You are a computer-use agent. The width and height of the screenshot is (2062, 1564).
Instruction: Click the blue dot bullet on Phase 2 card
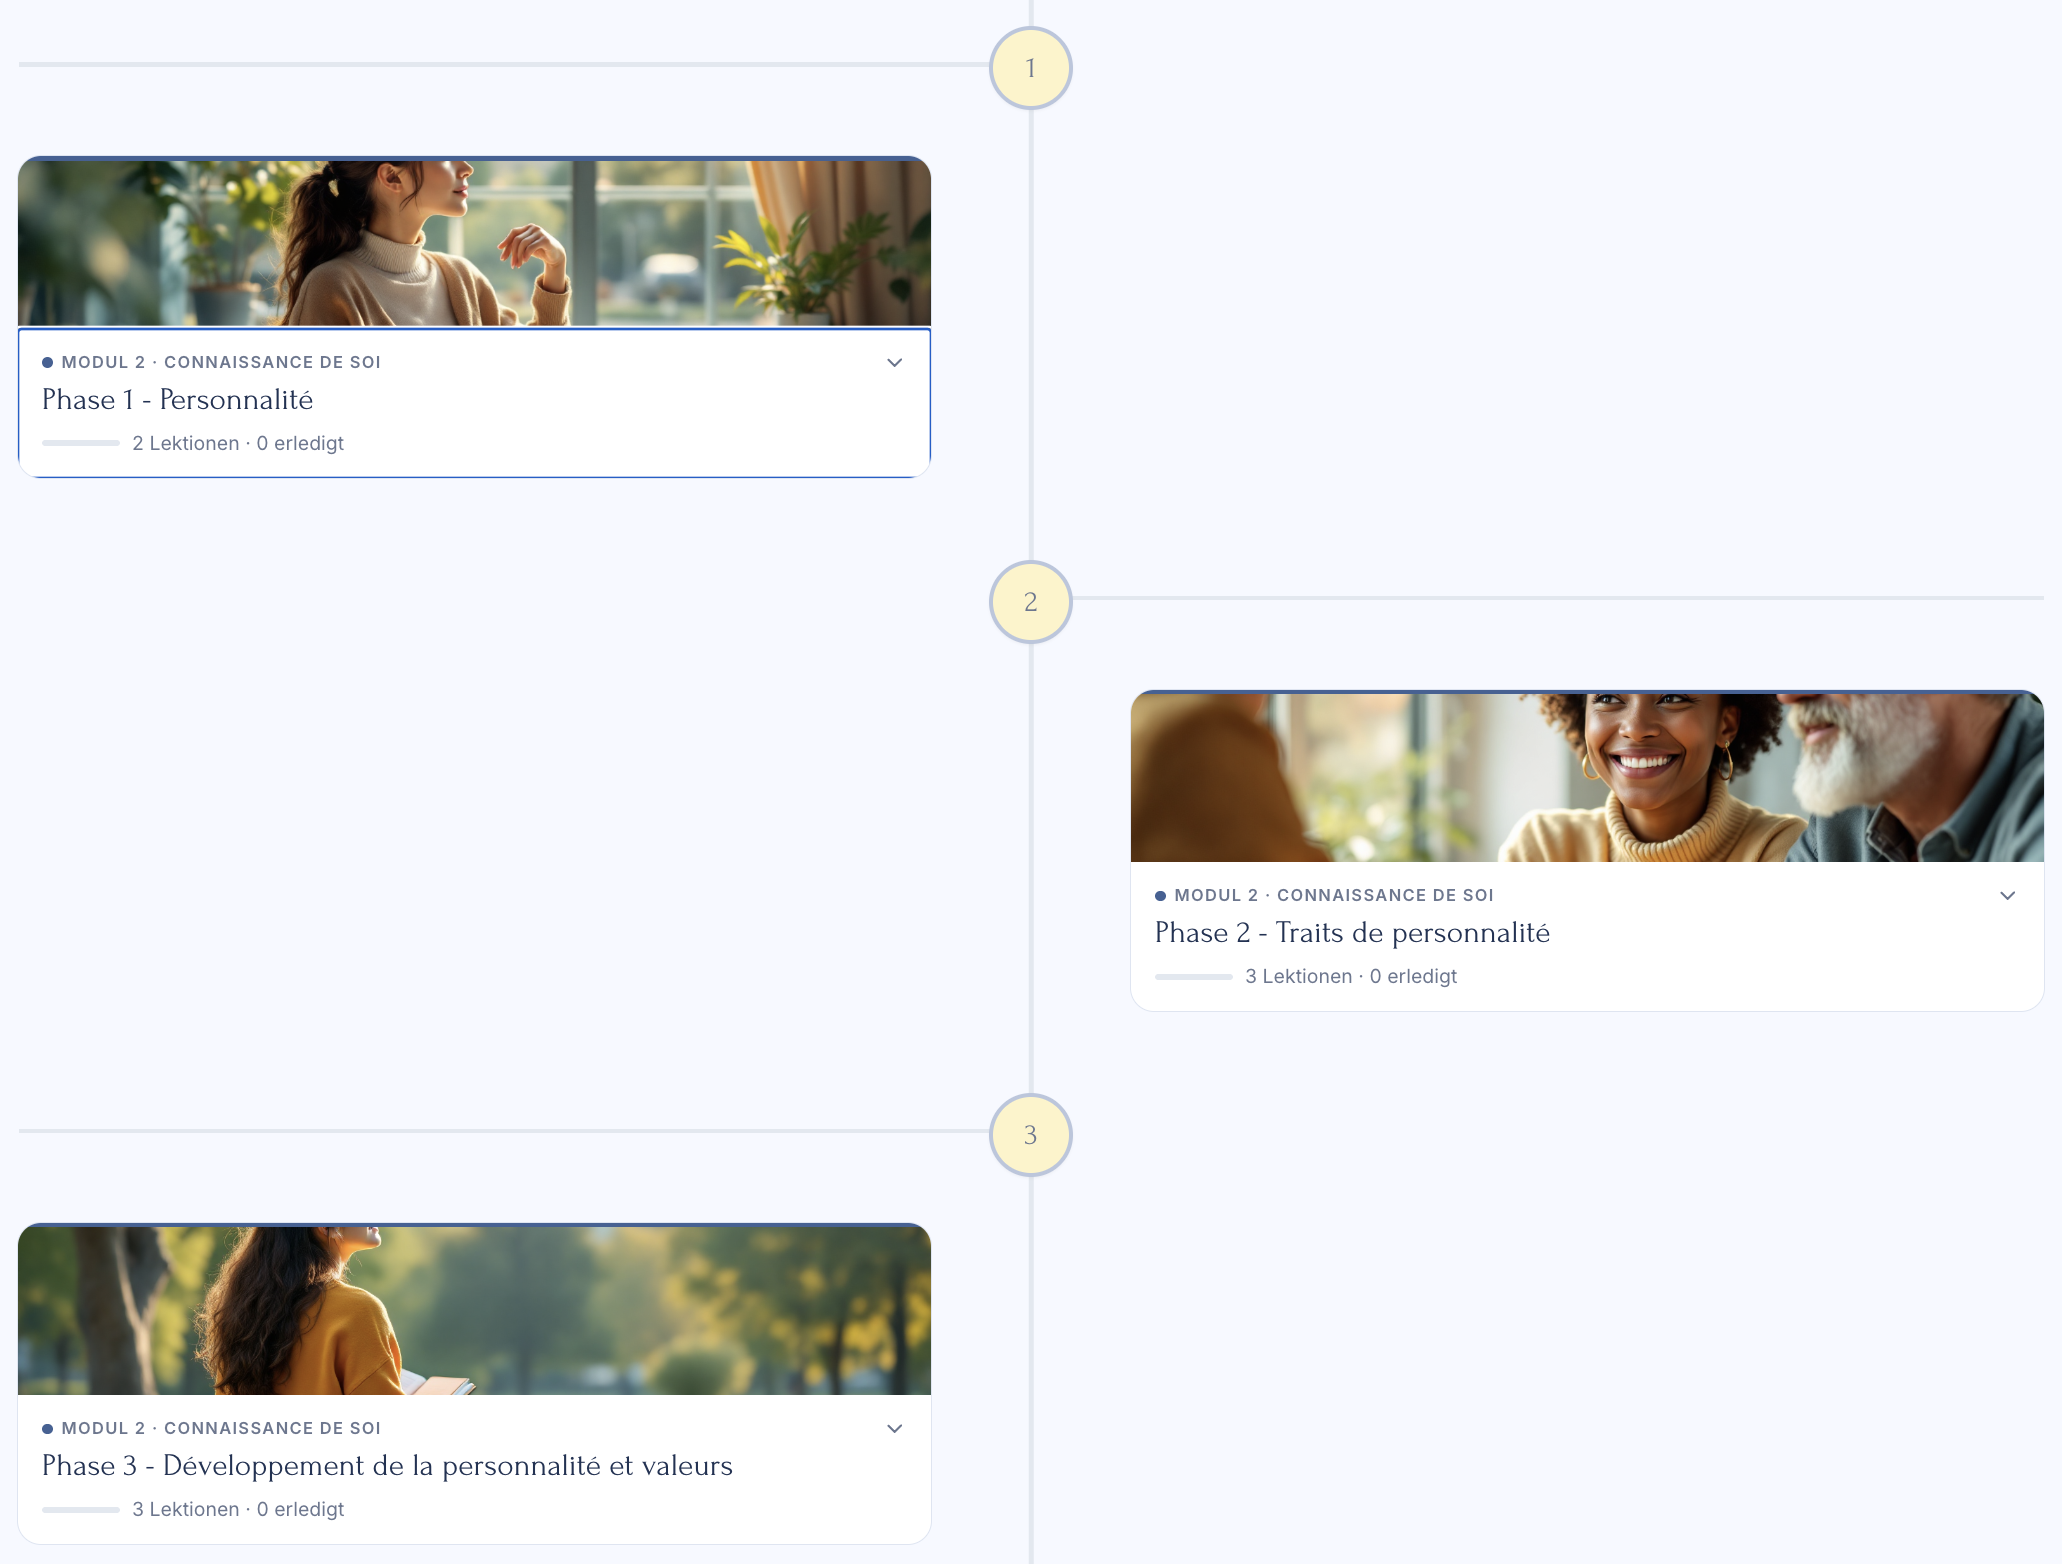tap(1160, 895)
